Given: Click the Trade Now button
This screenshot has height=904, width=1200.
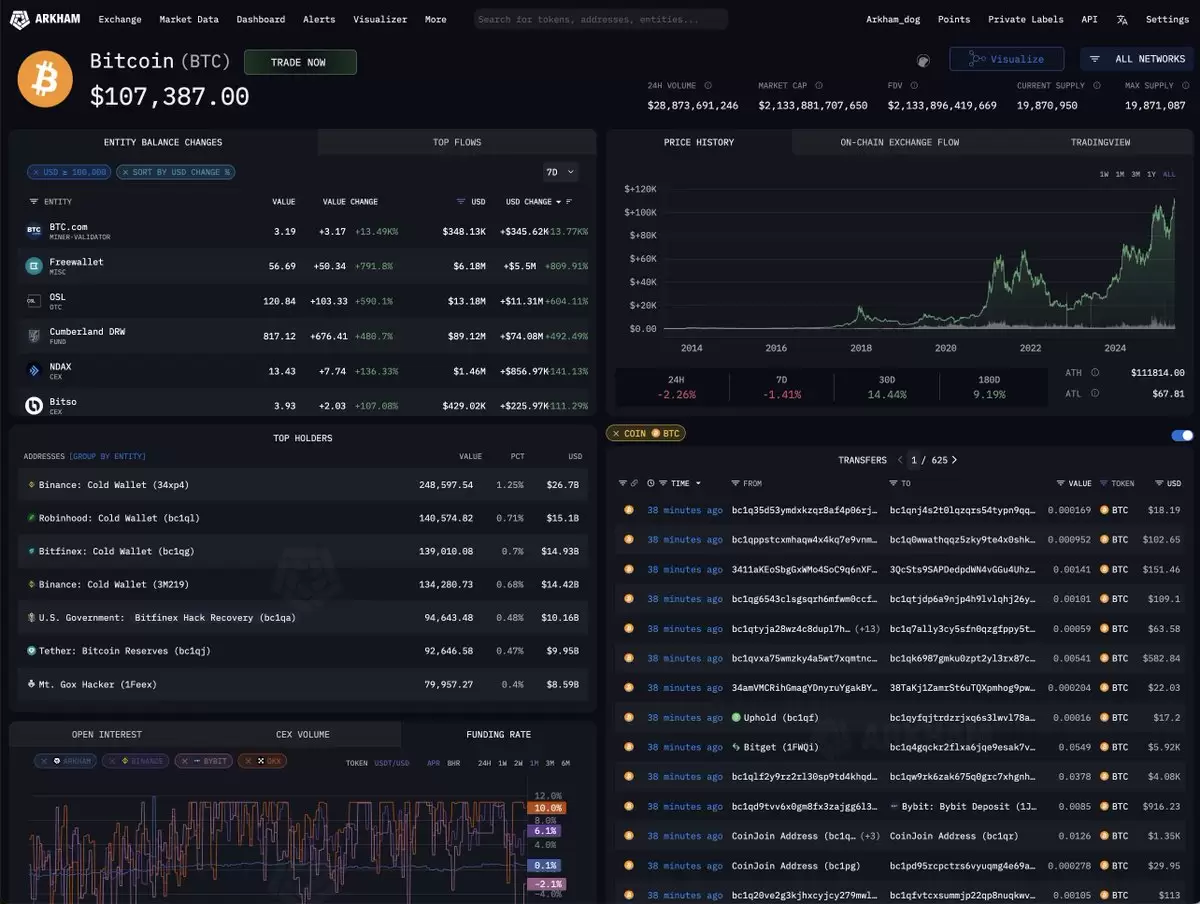Looking at the screenshot, I should (299, 62).
